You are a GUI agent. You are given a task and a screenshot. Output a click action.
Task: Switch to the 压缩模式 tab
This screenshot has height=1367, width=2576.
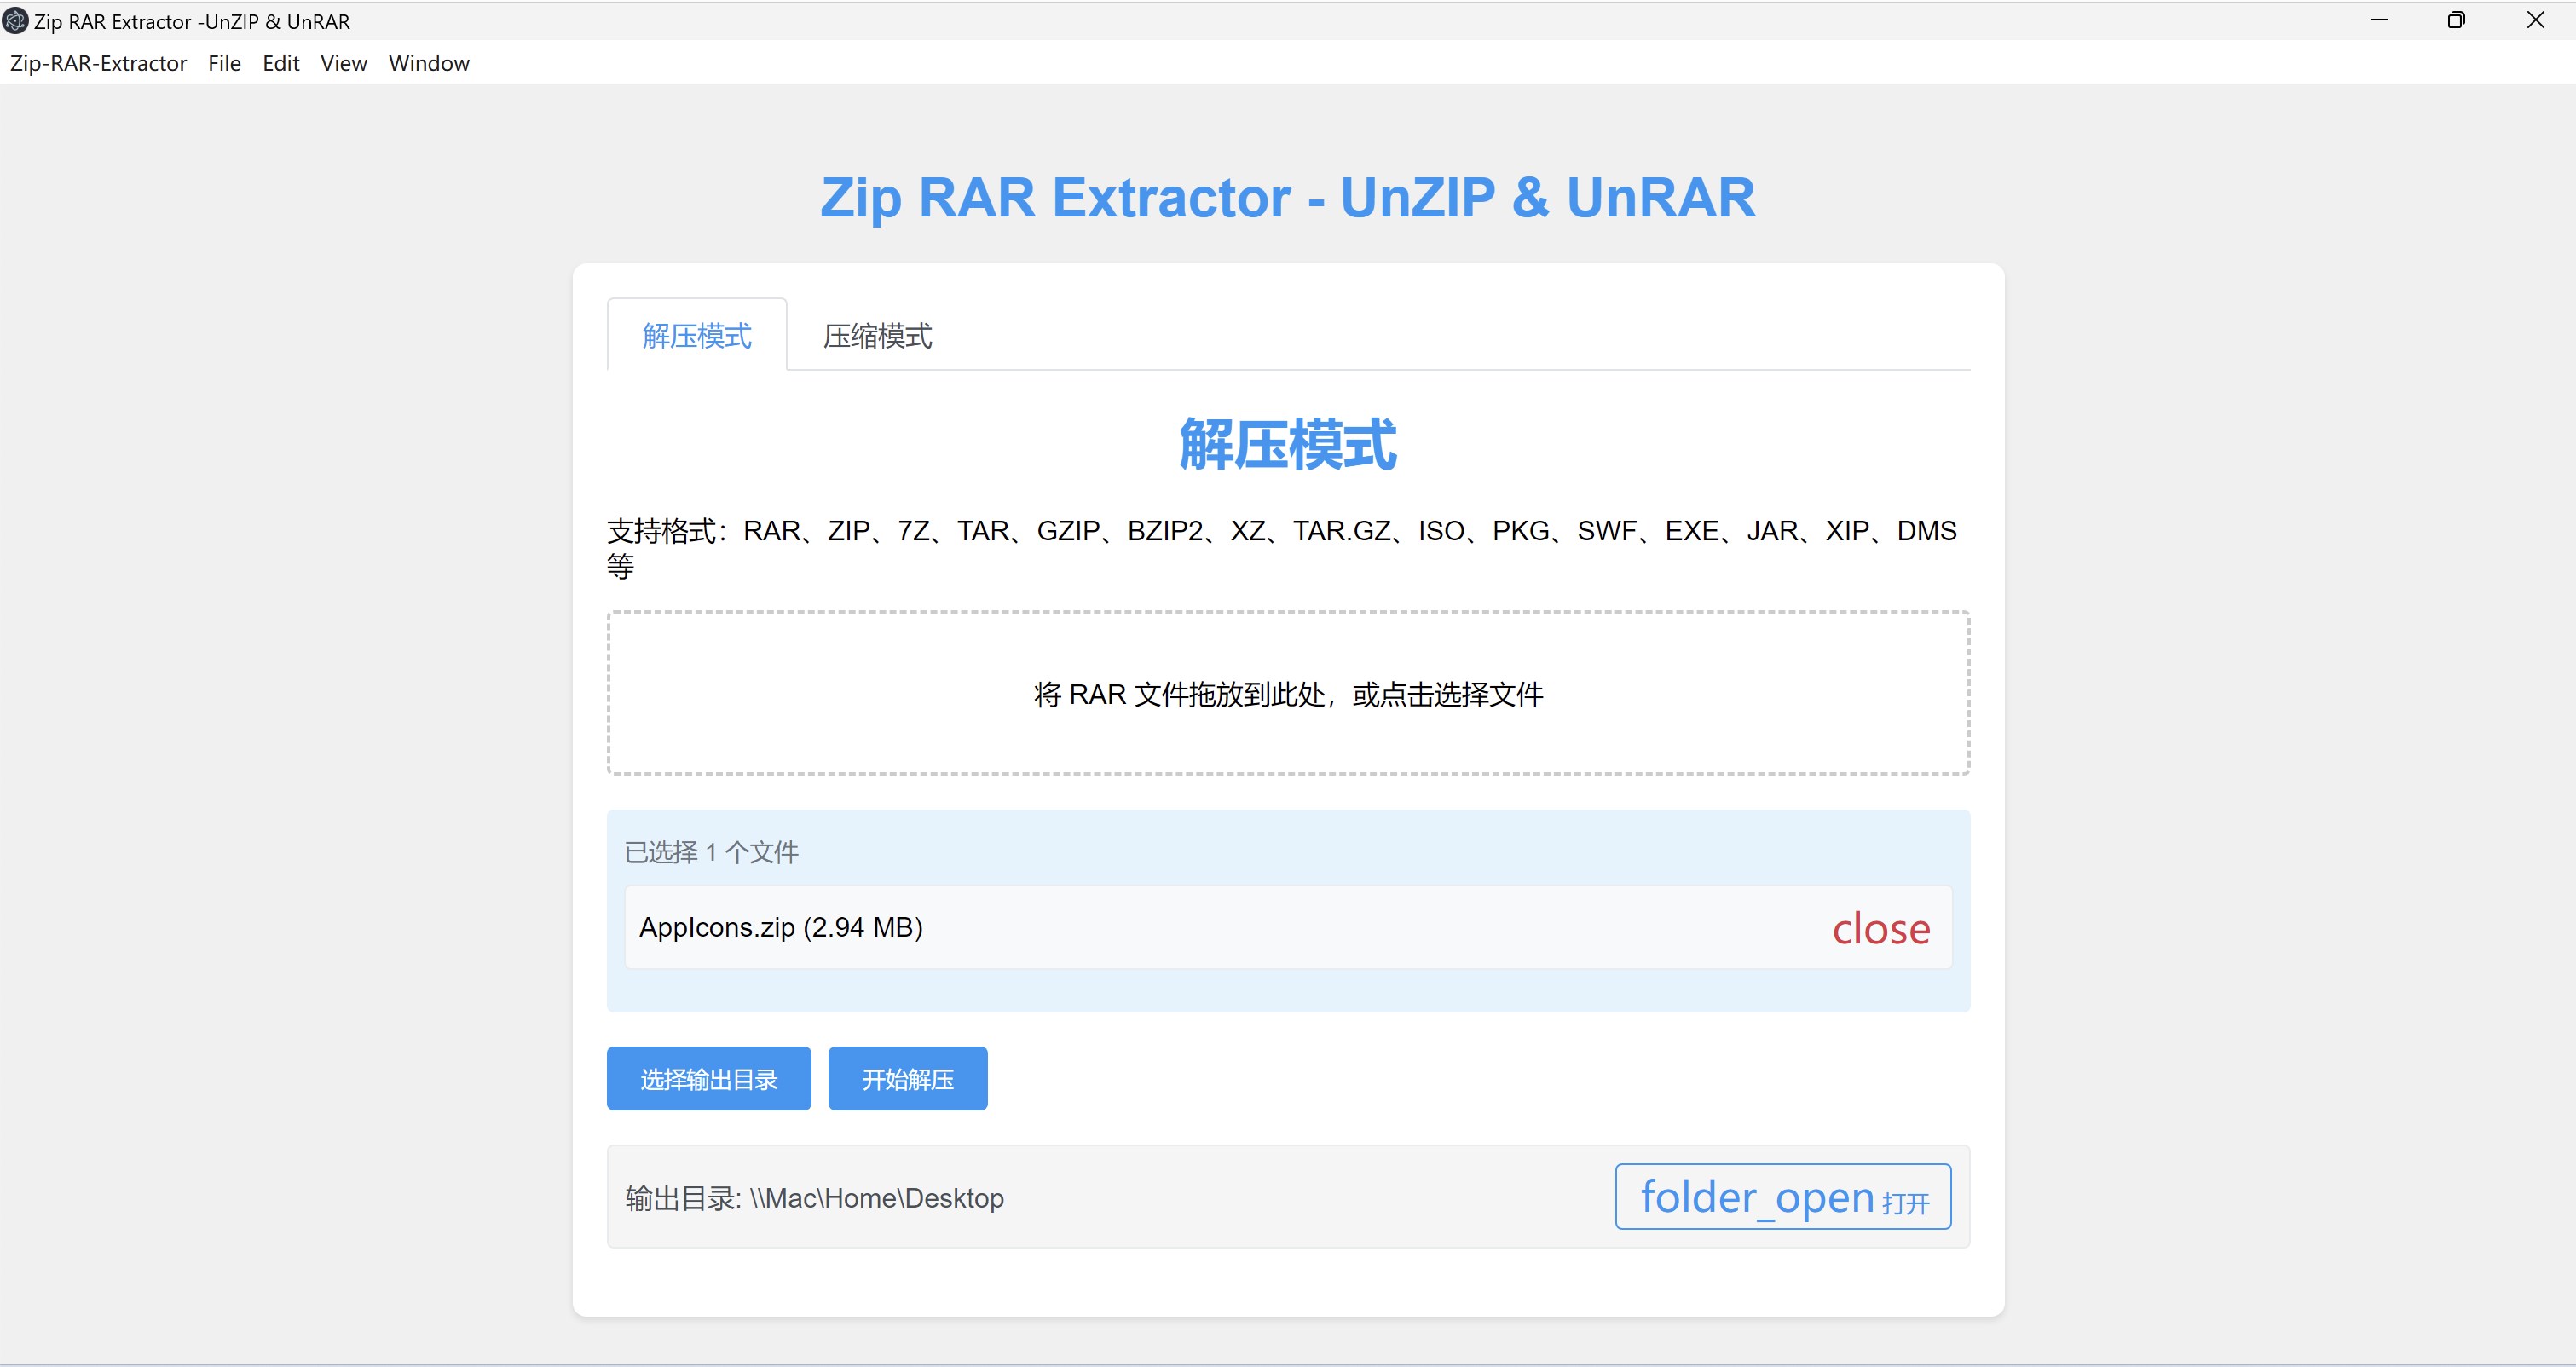877,335
